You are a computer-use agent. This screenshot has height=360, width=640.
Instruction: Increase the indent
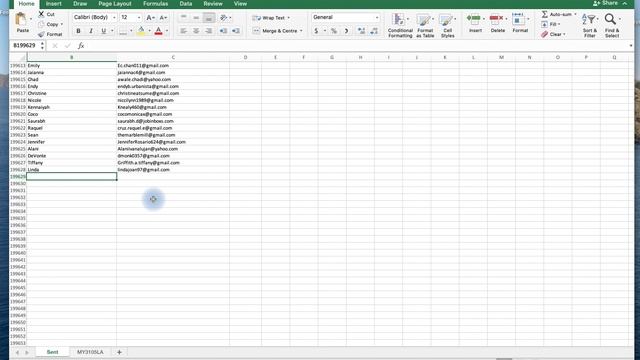click(x=236, y=31)
